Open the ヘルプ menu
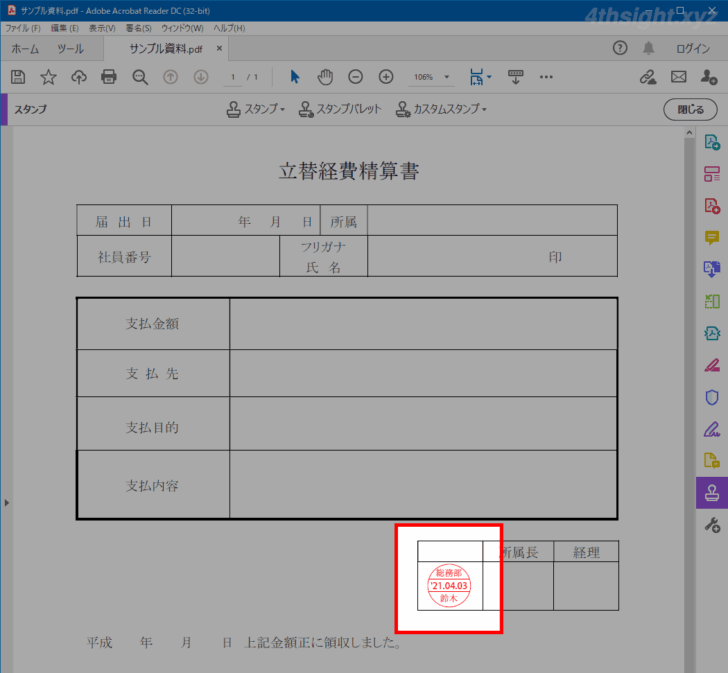 tap(229, 28)
